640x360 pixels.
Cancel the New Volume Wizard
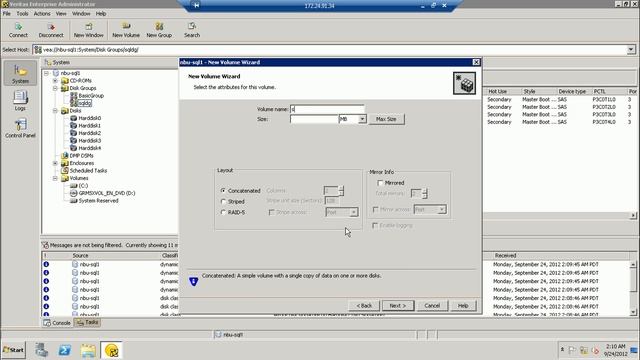coord(432,306)
